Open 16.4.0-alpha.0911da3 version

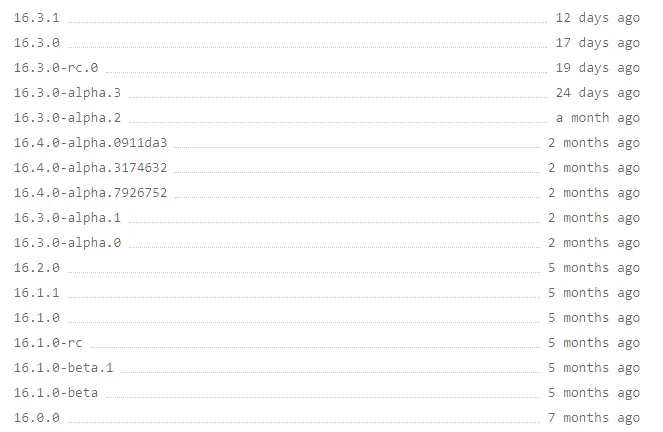tap(90, 142)
